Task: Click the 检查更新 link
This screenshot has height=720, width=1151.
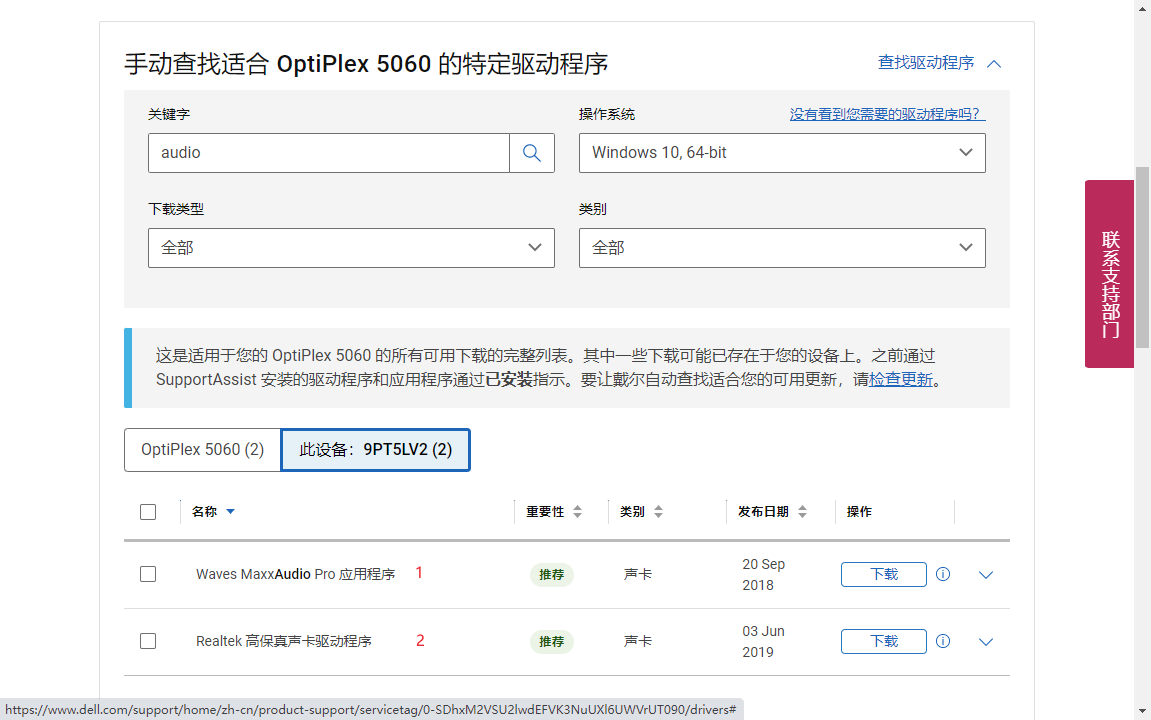Action: click(x=901, y=379)
